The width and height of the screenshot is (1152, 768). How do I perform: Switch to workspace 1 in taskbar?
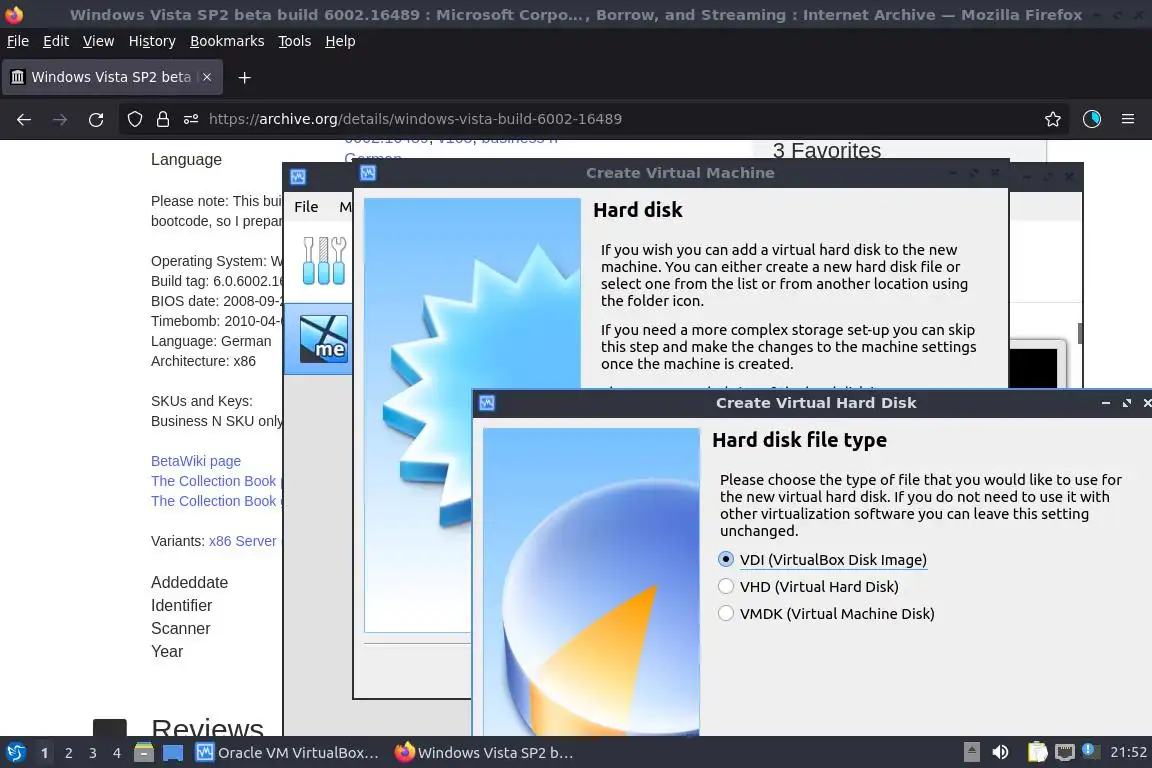tap(45, 753)
